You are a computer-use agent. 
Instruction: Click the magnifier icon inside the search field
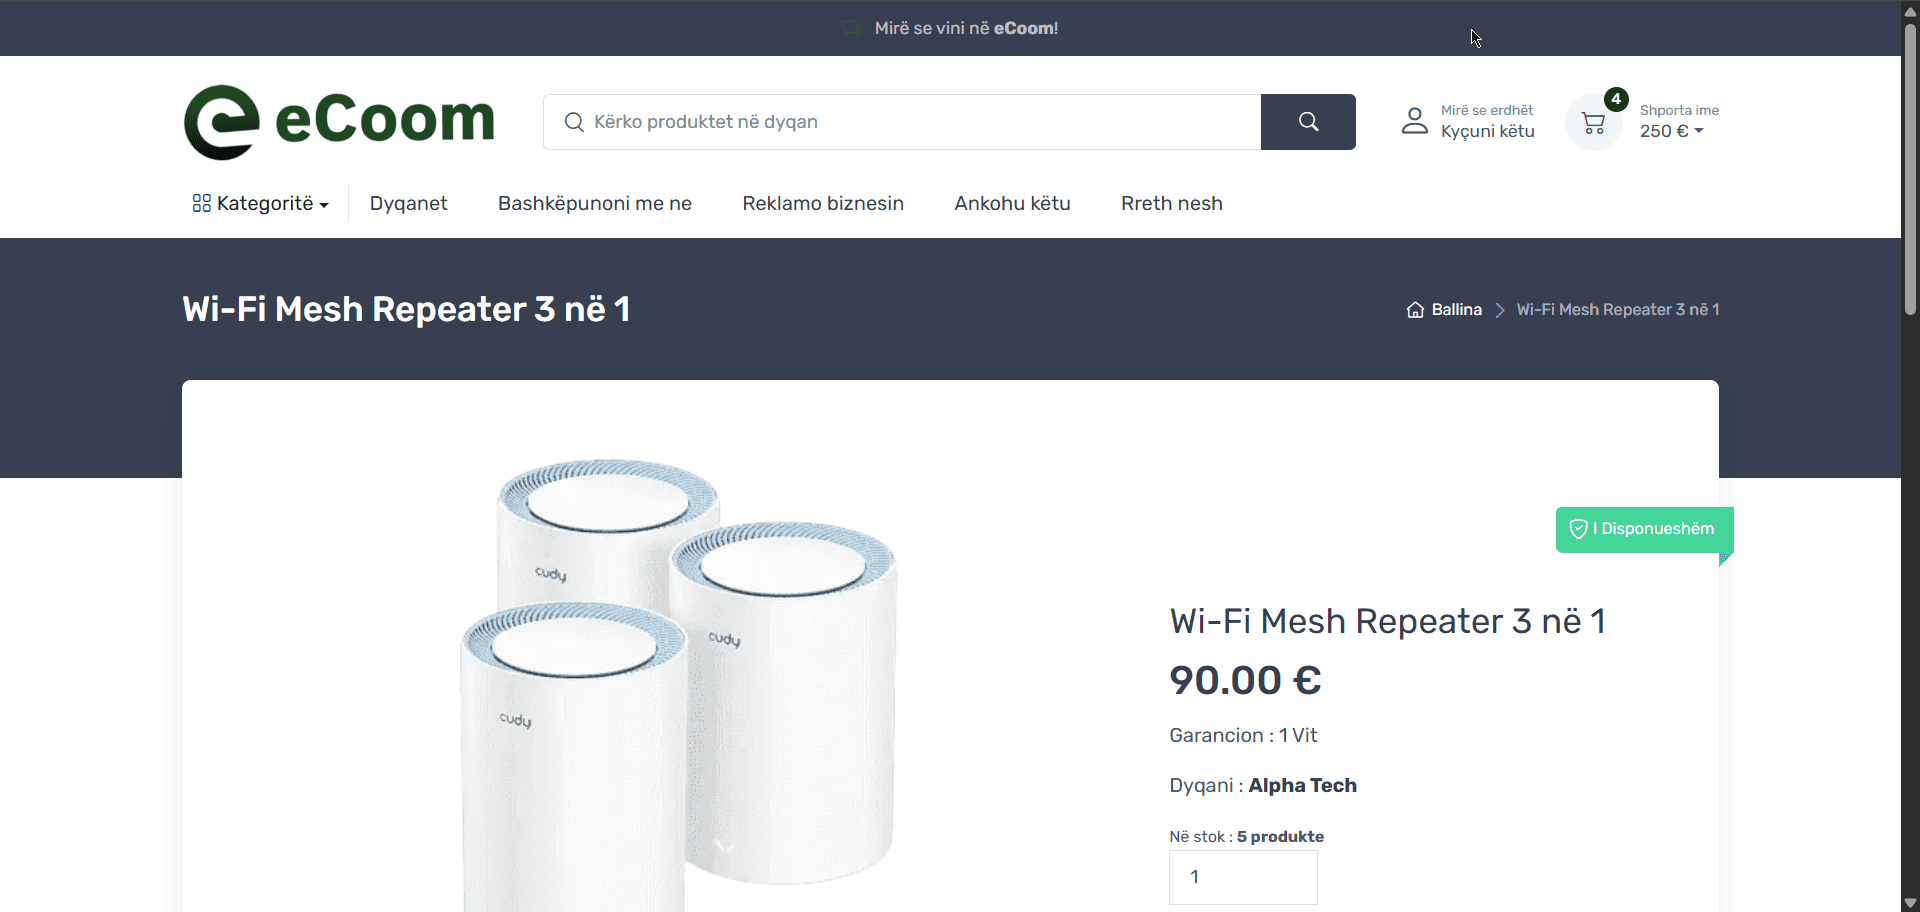(574, 122)
